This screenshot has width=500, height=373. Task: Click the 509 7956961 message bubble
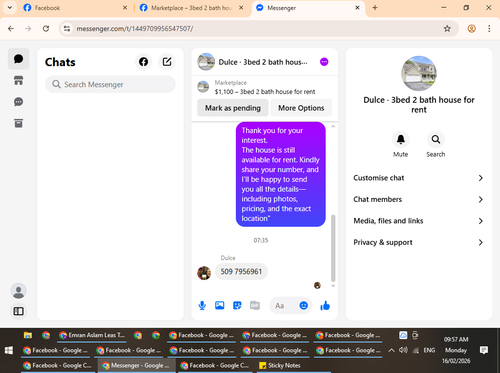[x=241, y=272]
